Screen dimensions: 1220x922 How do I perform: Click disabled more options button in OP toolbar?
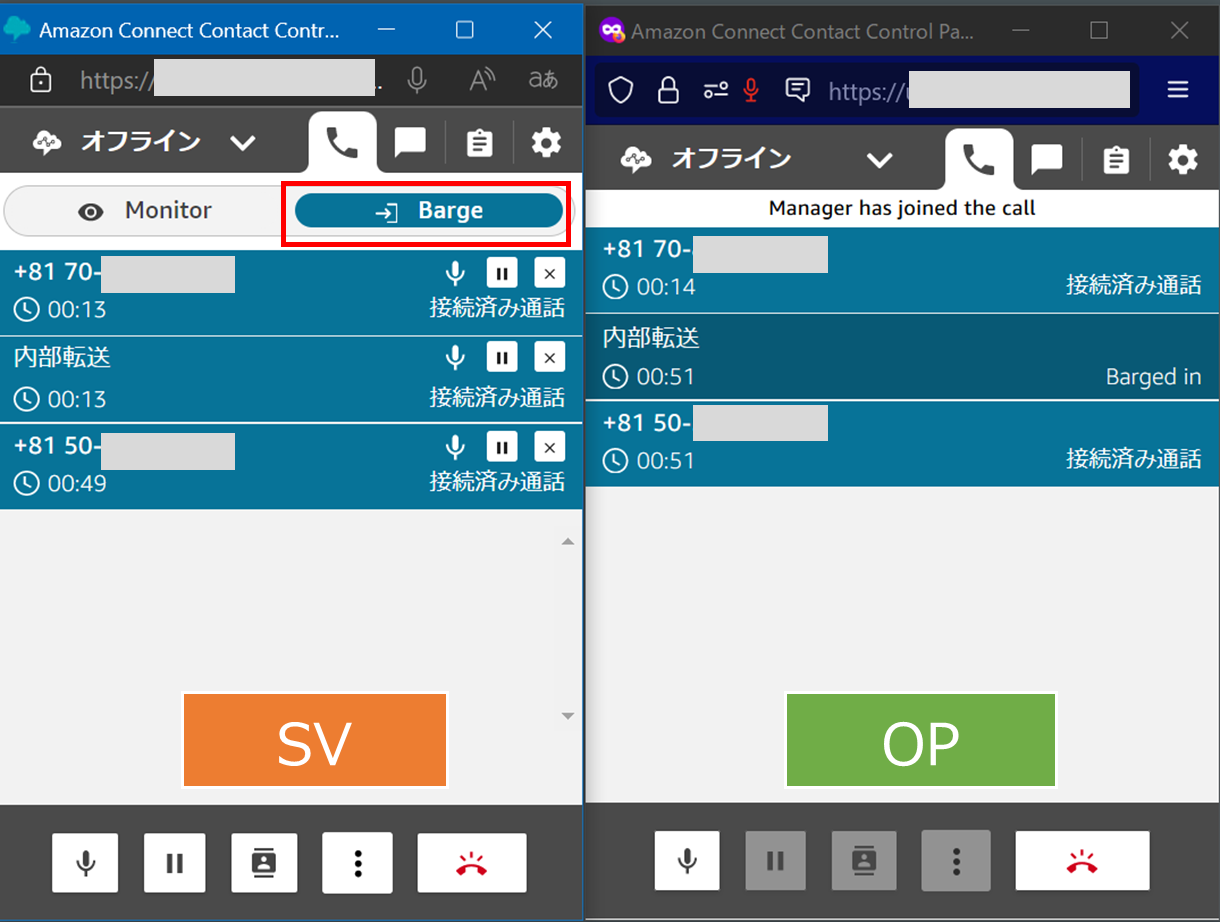pyautogui.click(x=956, y=860)
